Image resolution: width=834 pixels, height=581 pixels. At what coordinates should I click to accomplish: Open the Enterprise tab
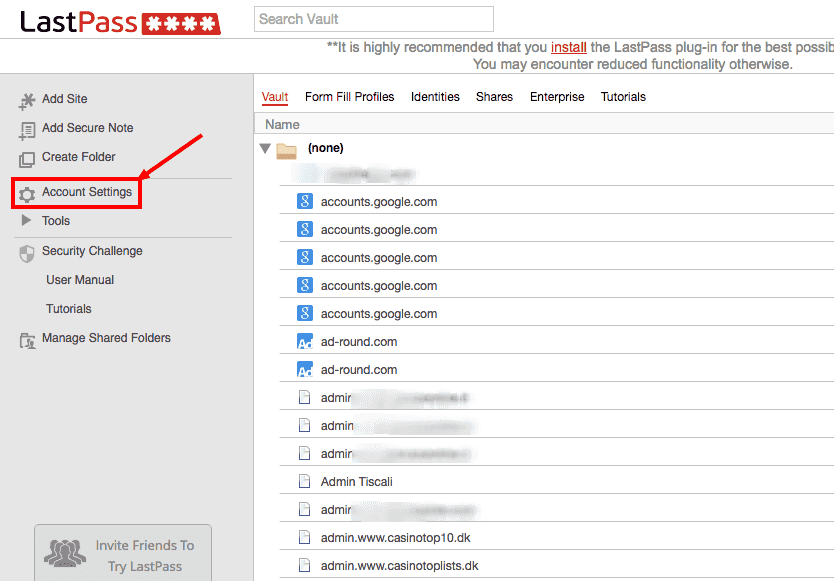click(x=557, y=97)
